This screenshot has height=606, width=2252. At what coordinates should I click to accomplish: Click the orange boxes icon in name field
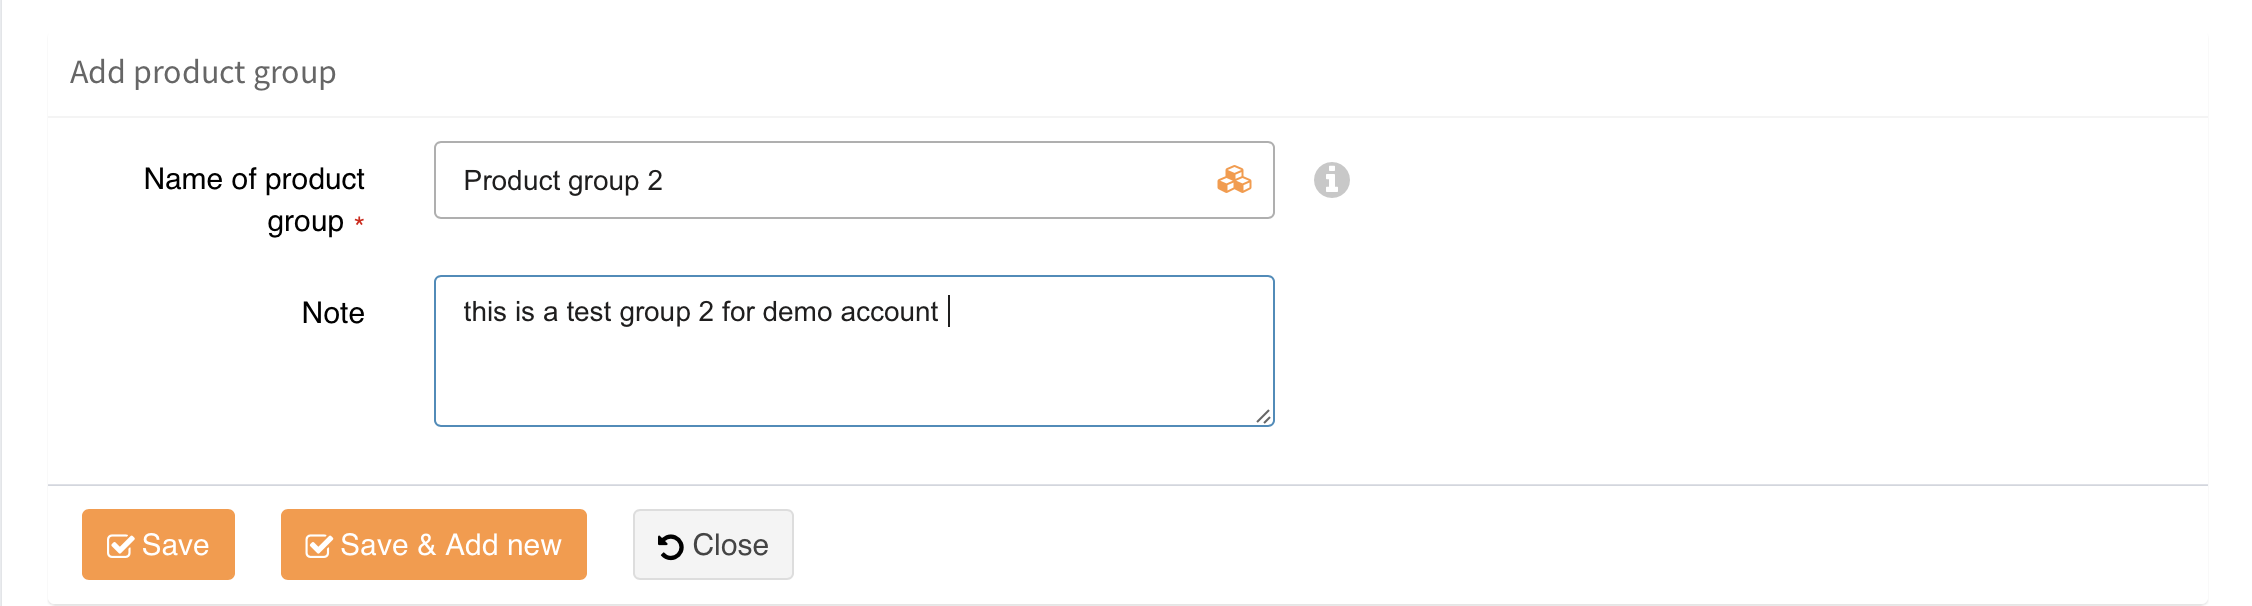(1234, 180)
